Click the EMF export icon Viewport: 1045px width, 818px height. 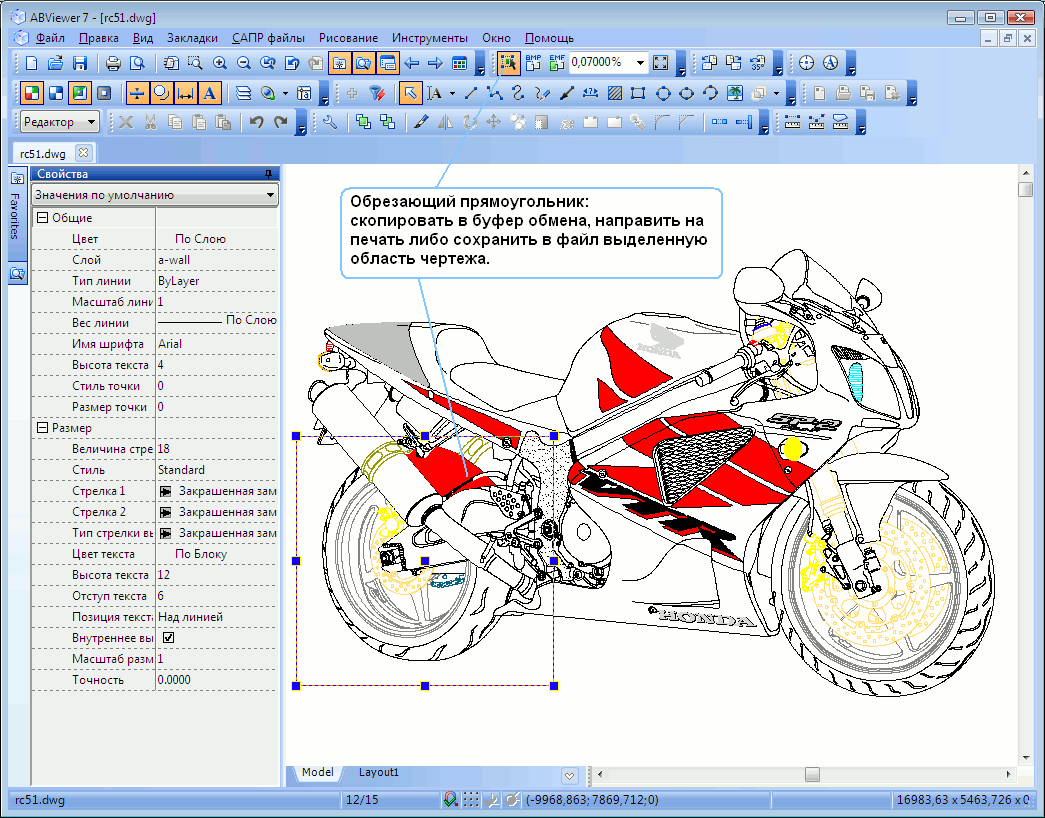[557, 63]
